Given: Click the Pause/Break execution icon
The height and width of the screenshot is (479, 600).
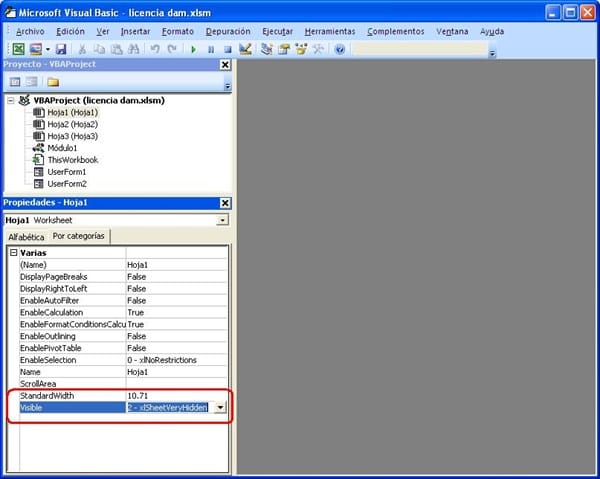Looking at the screenshot, I should (211, 49).
